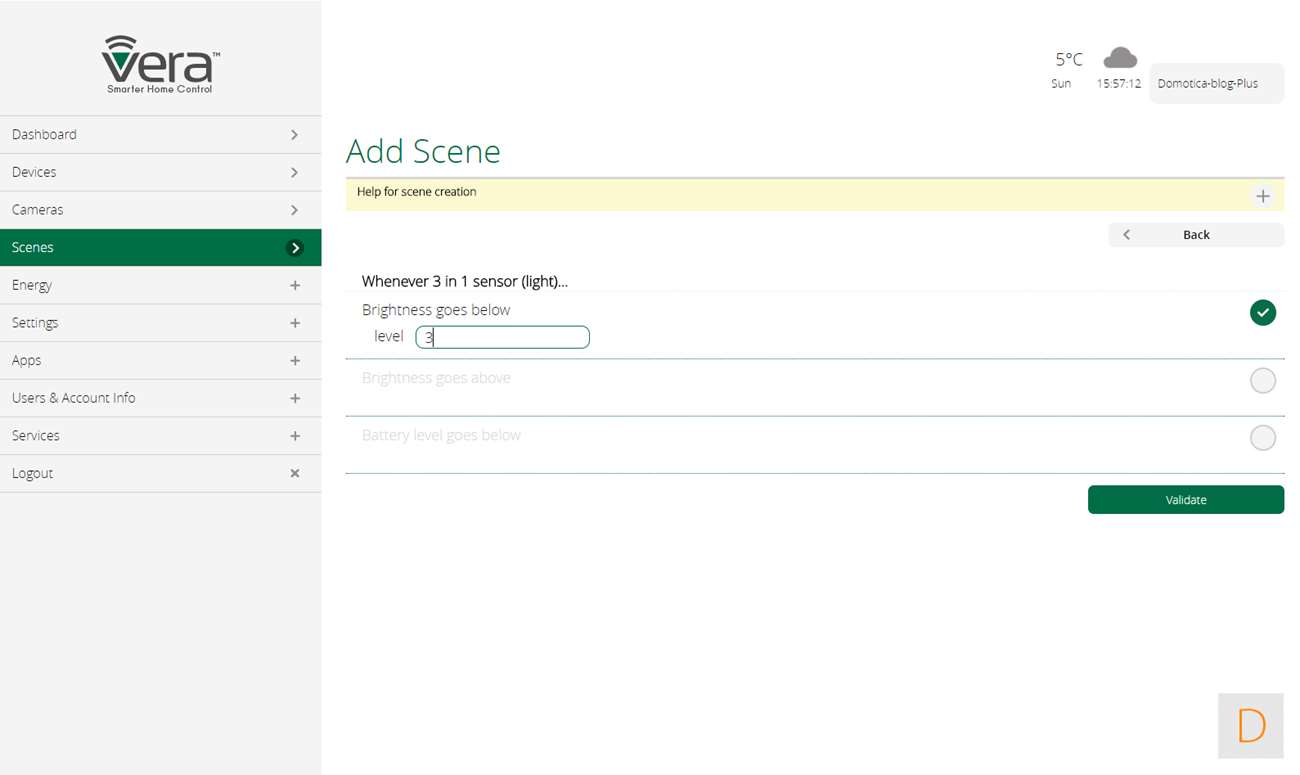
Task: Click the cloud weather icon
Action: (1119, 58)
